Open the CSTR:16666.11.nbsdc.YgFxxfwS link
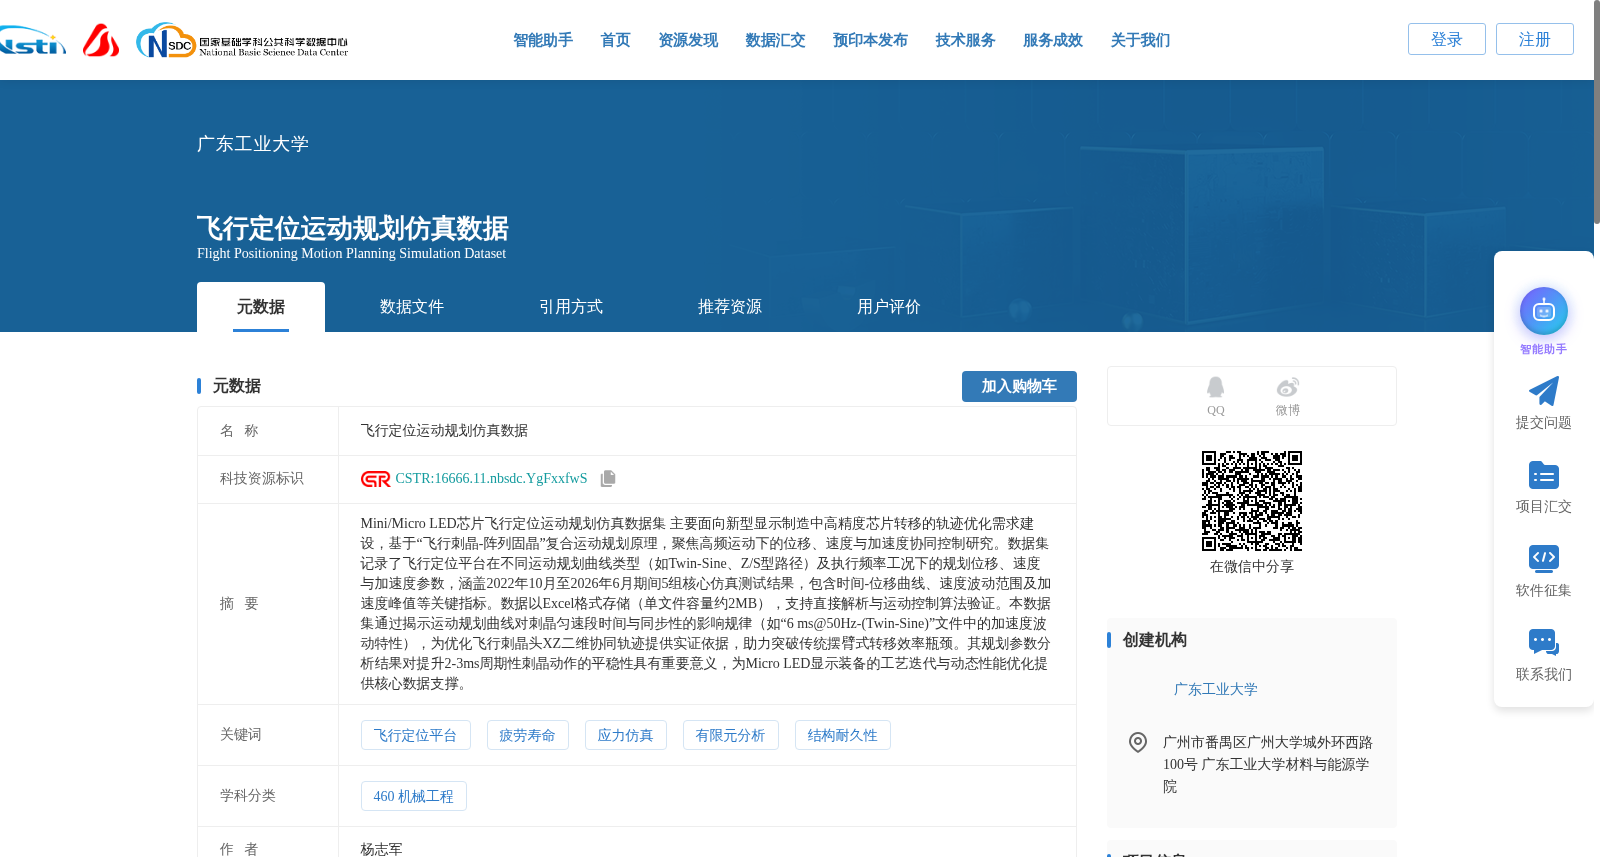Image resolution: width=1600 pixels, height=857 pixels. pos(491,479)
